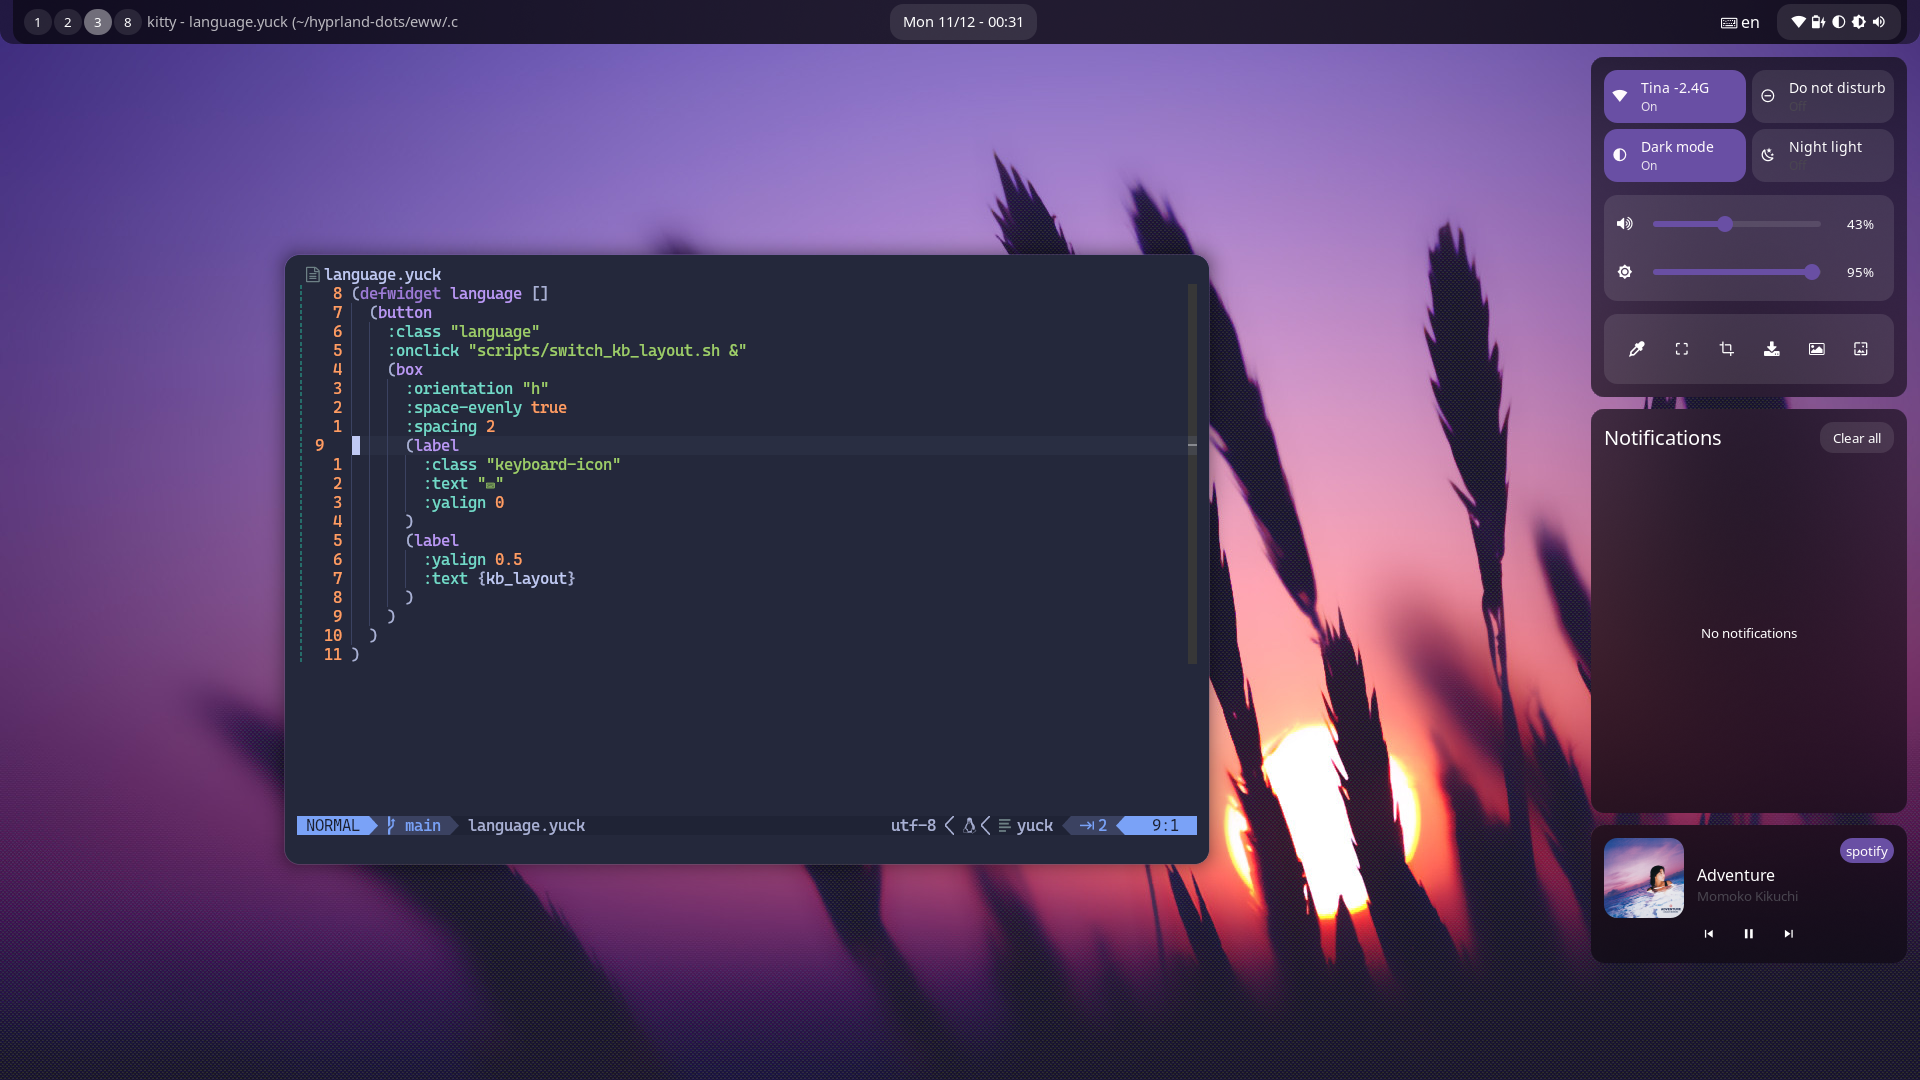Enable the Night light tile

(x=1822, y=155)
